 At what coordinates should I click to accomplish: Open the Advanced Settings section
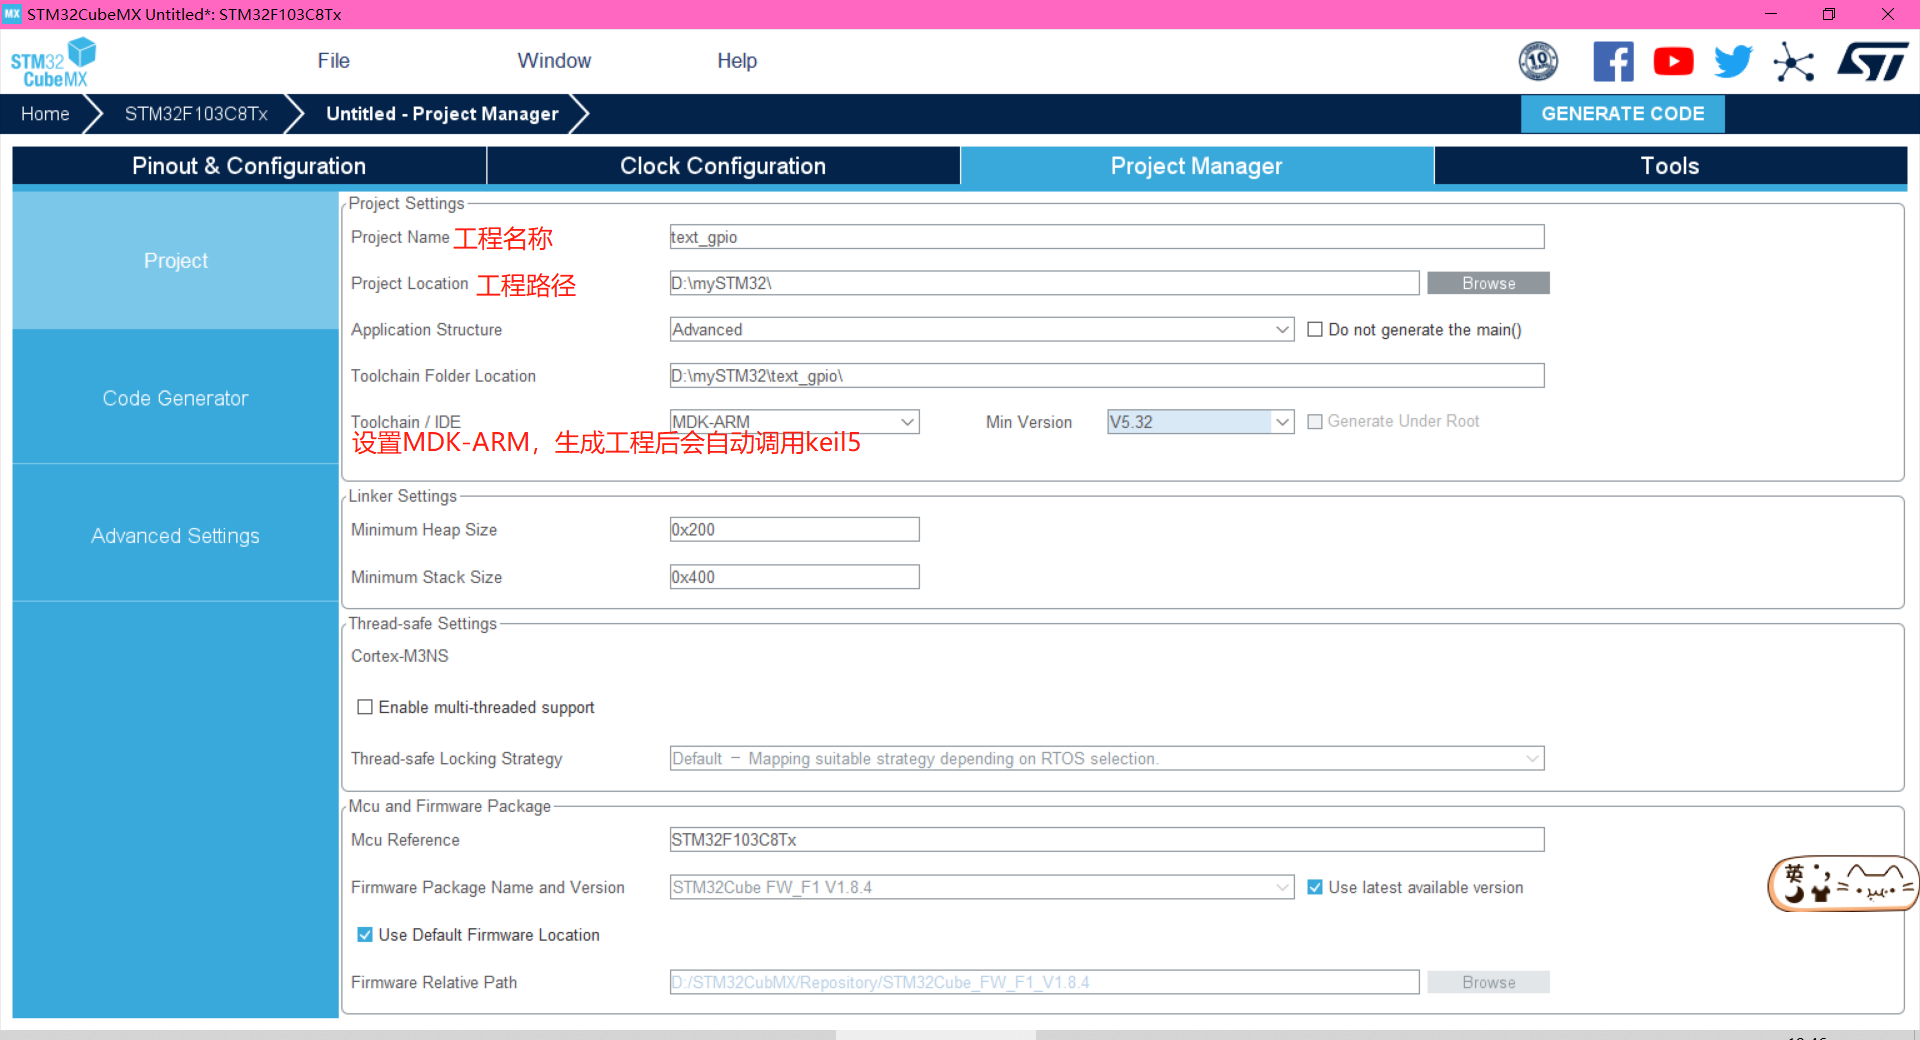176,535
